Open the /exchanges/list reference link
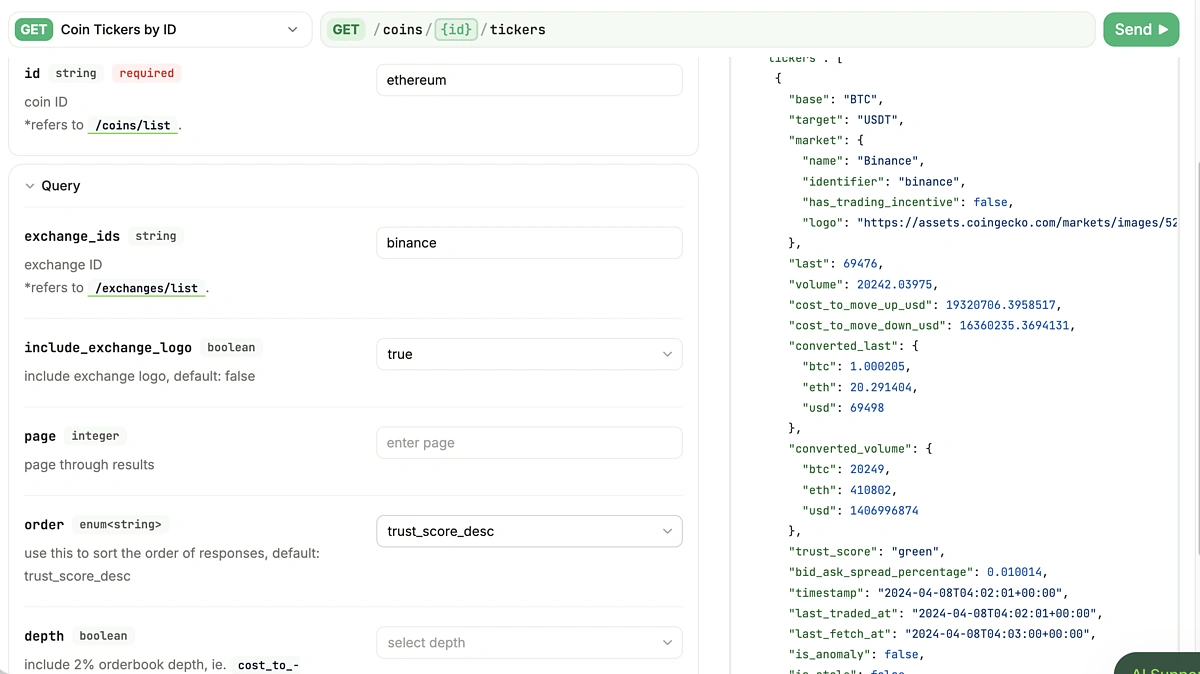Viewport: 1200px width, 674px height. [x=146, y=288]
